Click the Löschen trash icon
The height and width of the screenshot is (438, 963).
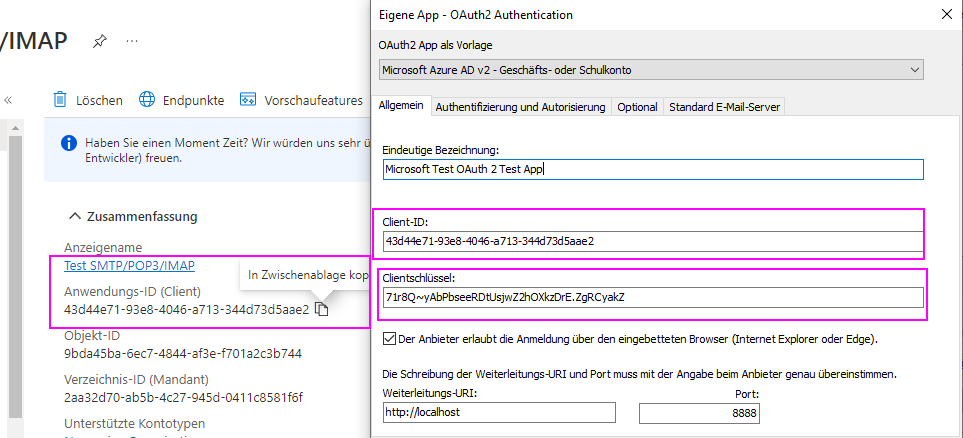(60, 100)
